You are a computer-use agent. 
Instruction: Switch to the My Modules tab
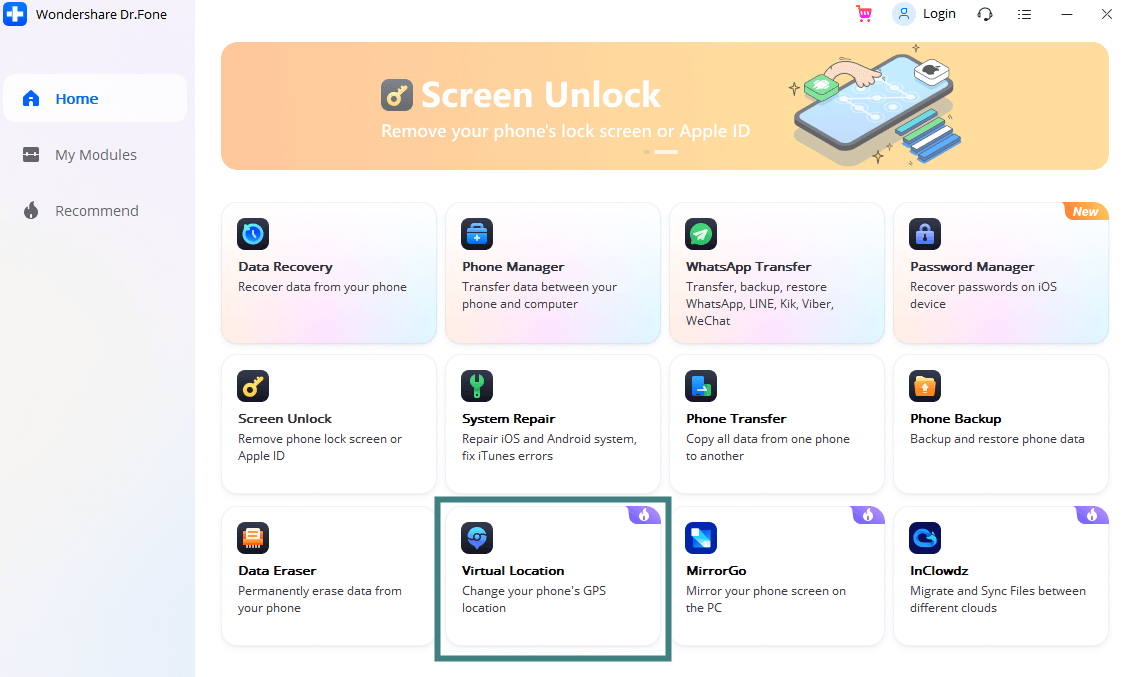coord(95,155)
